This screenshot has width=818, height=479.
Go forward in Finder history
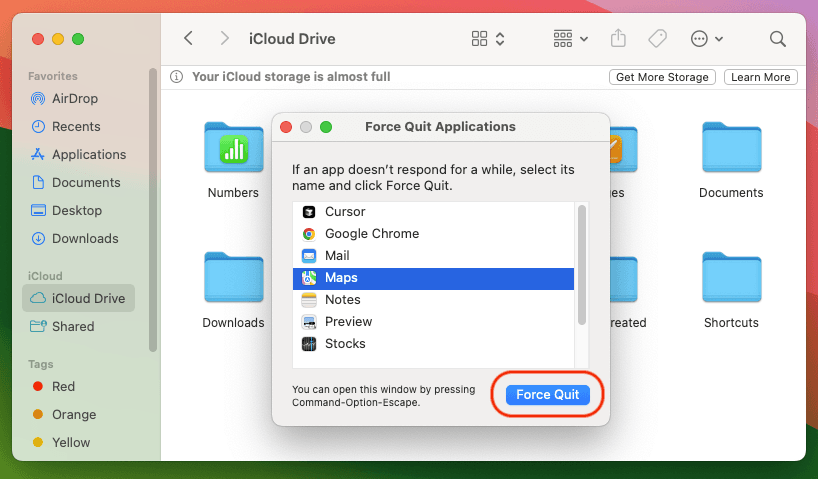224,38
